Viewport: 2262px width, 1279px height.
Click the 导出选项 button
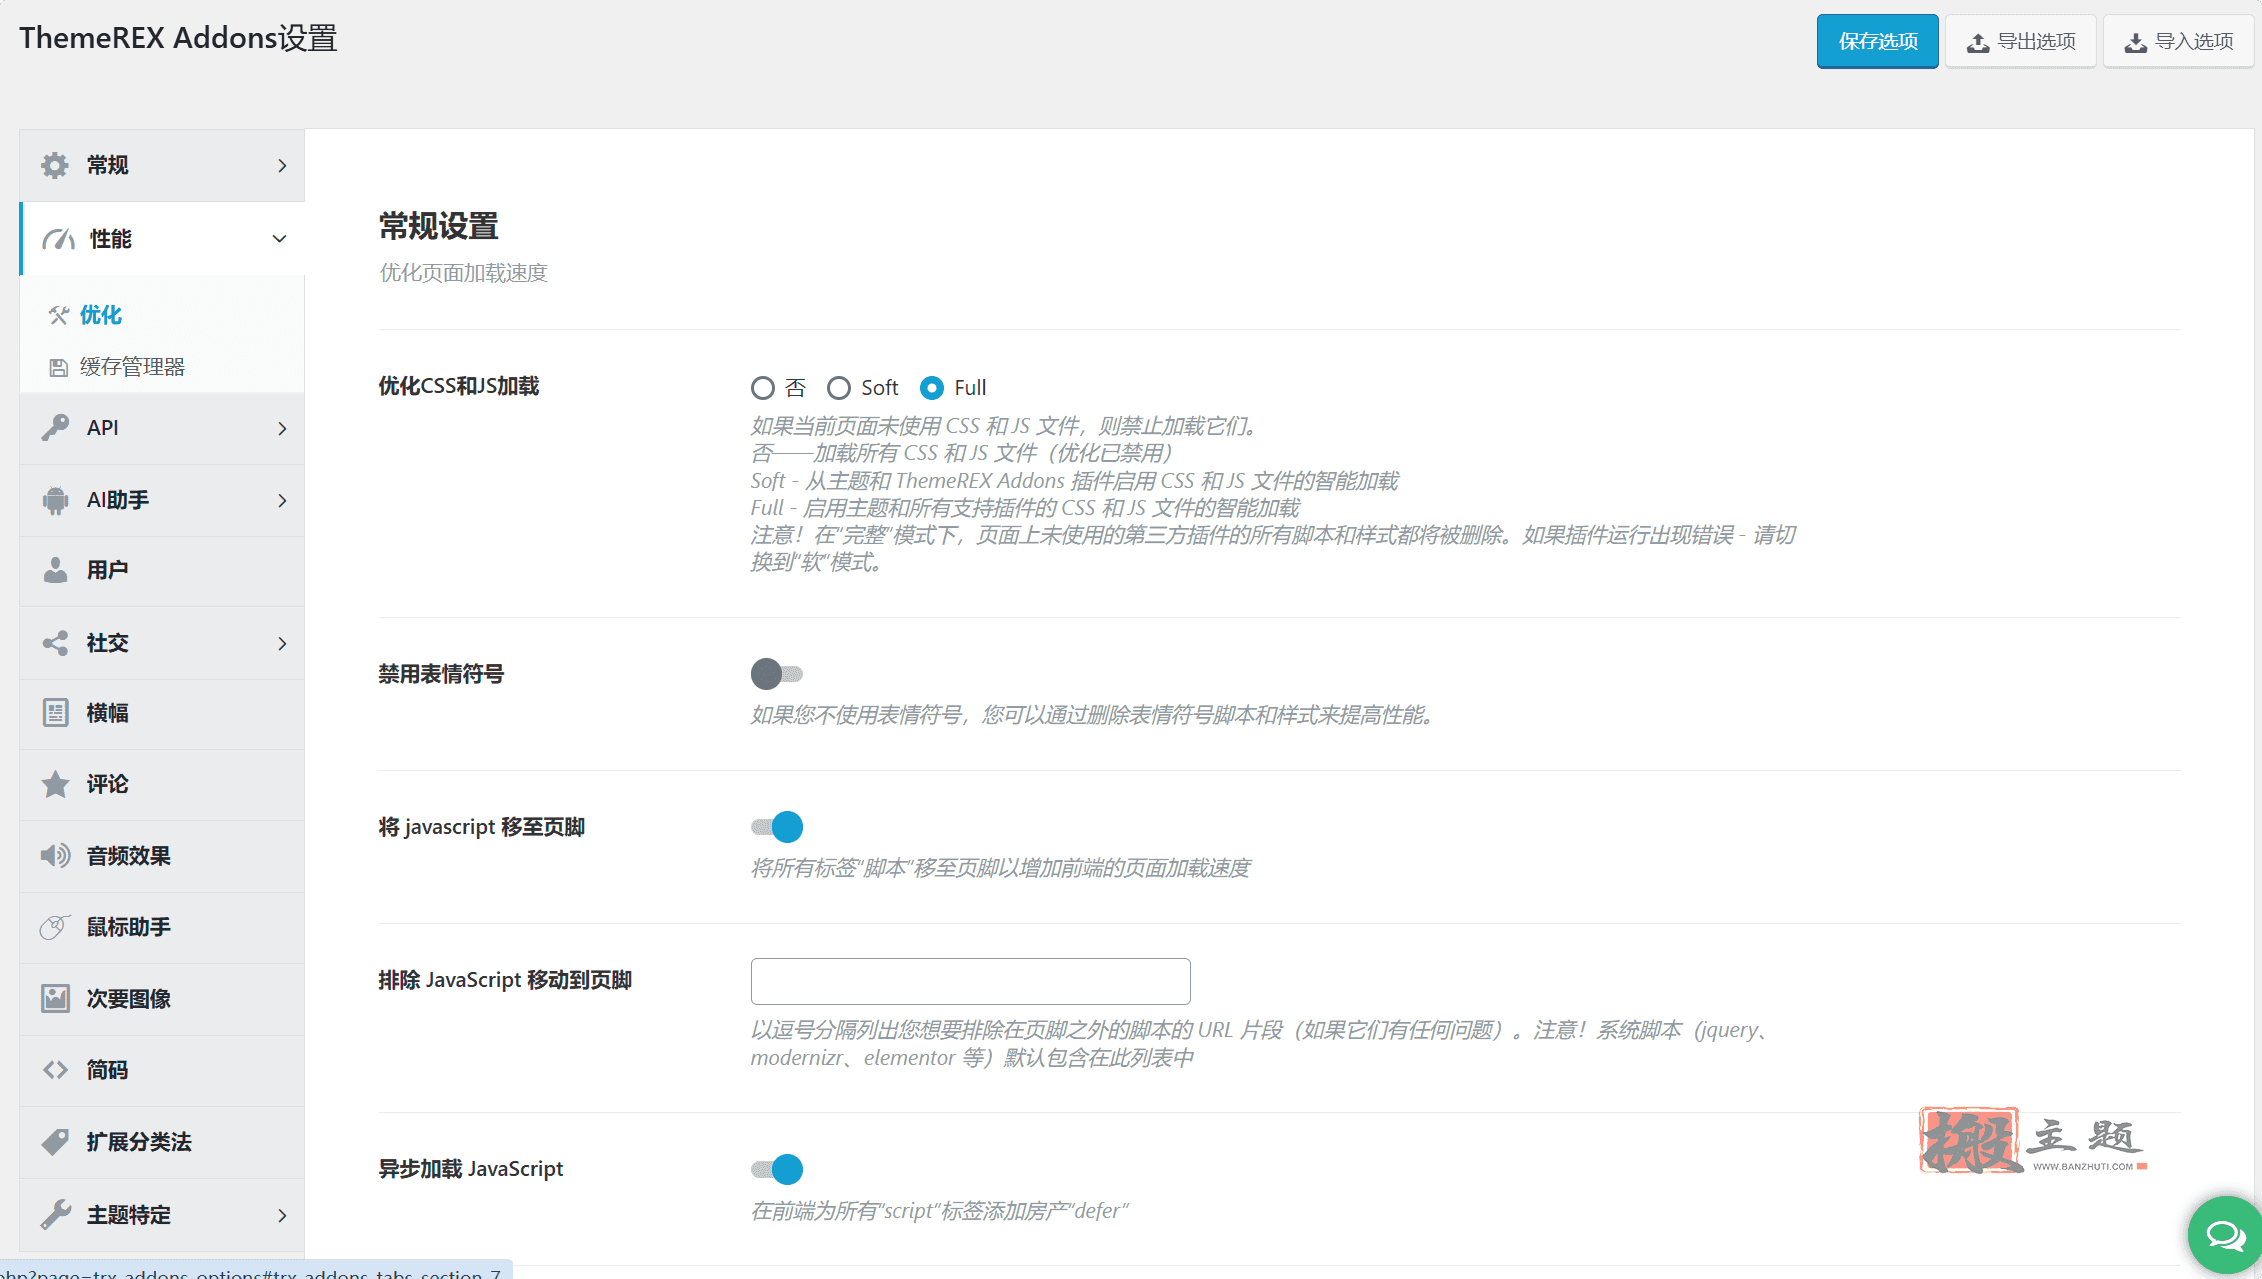(2020, 41)
